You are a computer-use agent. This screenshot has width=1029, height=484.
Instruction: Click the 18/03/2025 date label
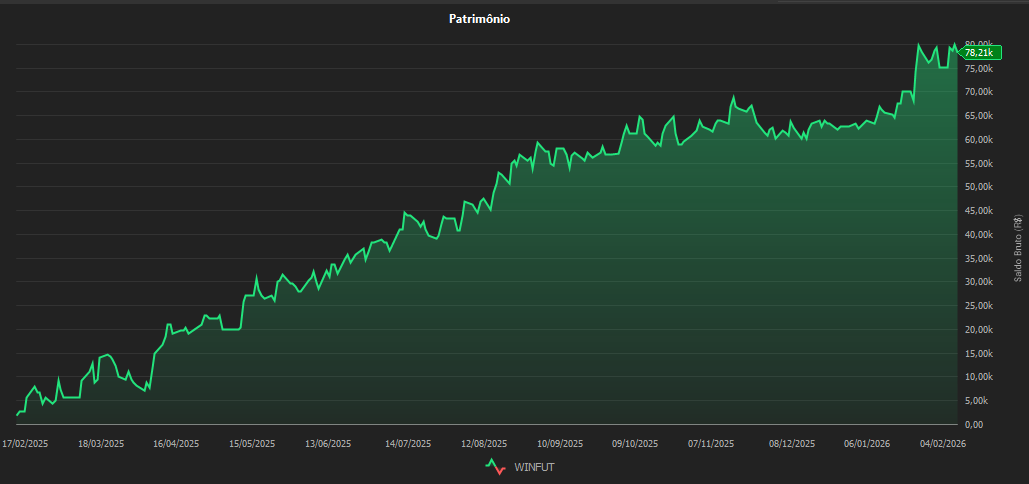pyautogui.click(x=100, y=443)
